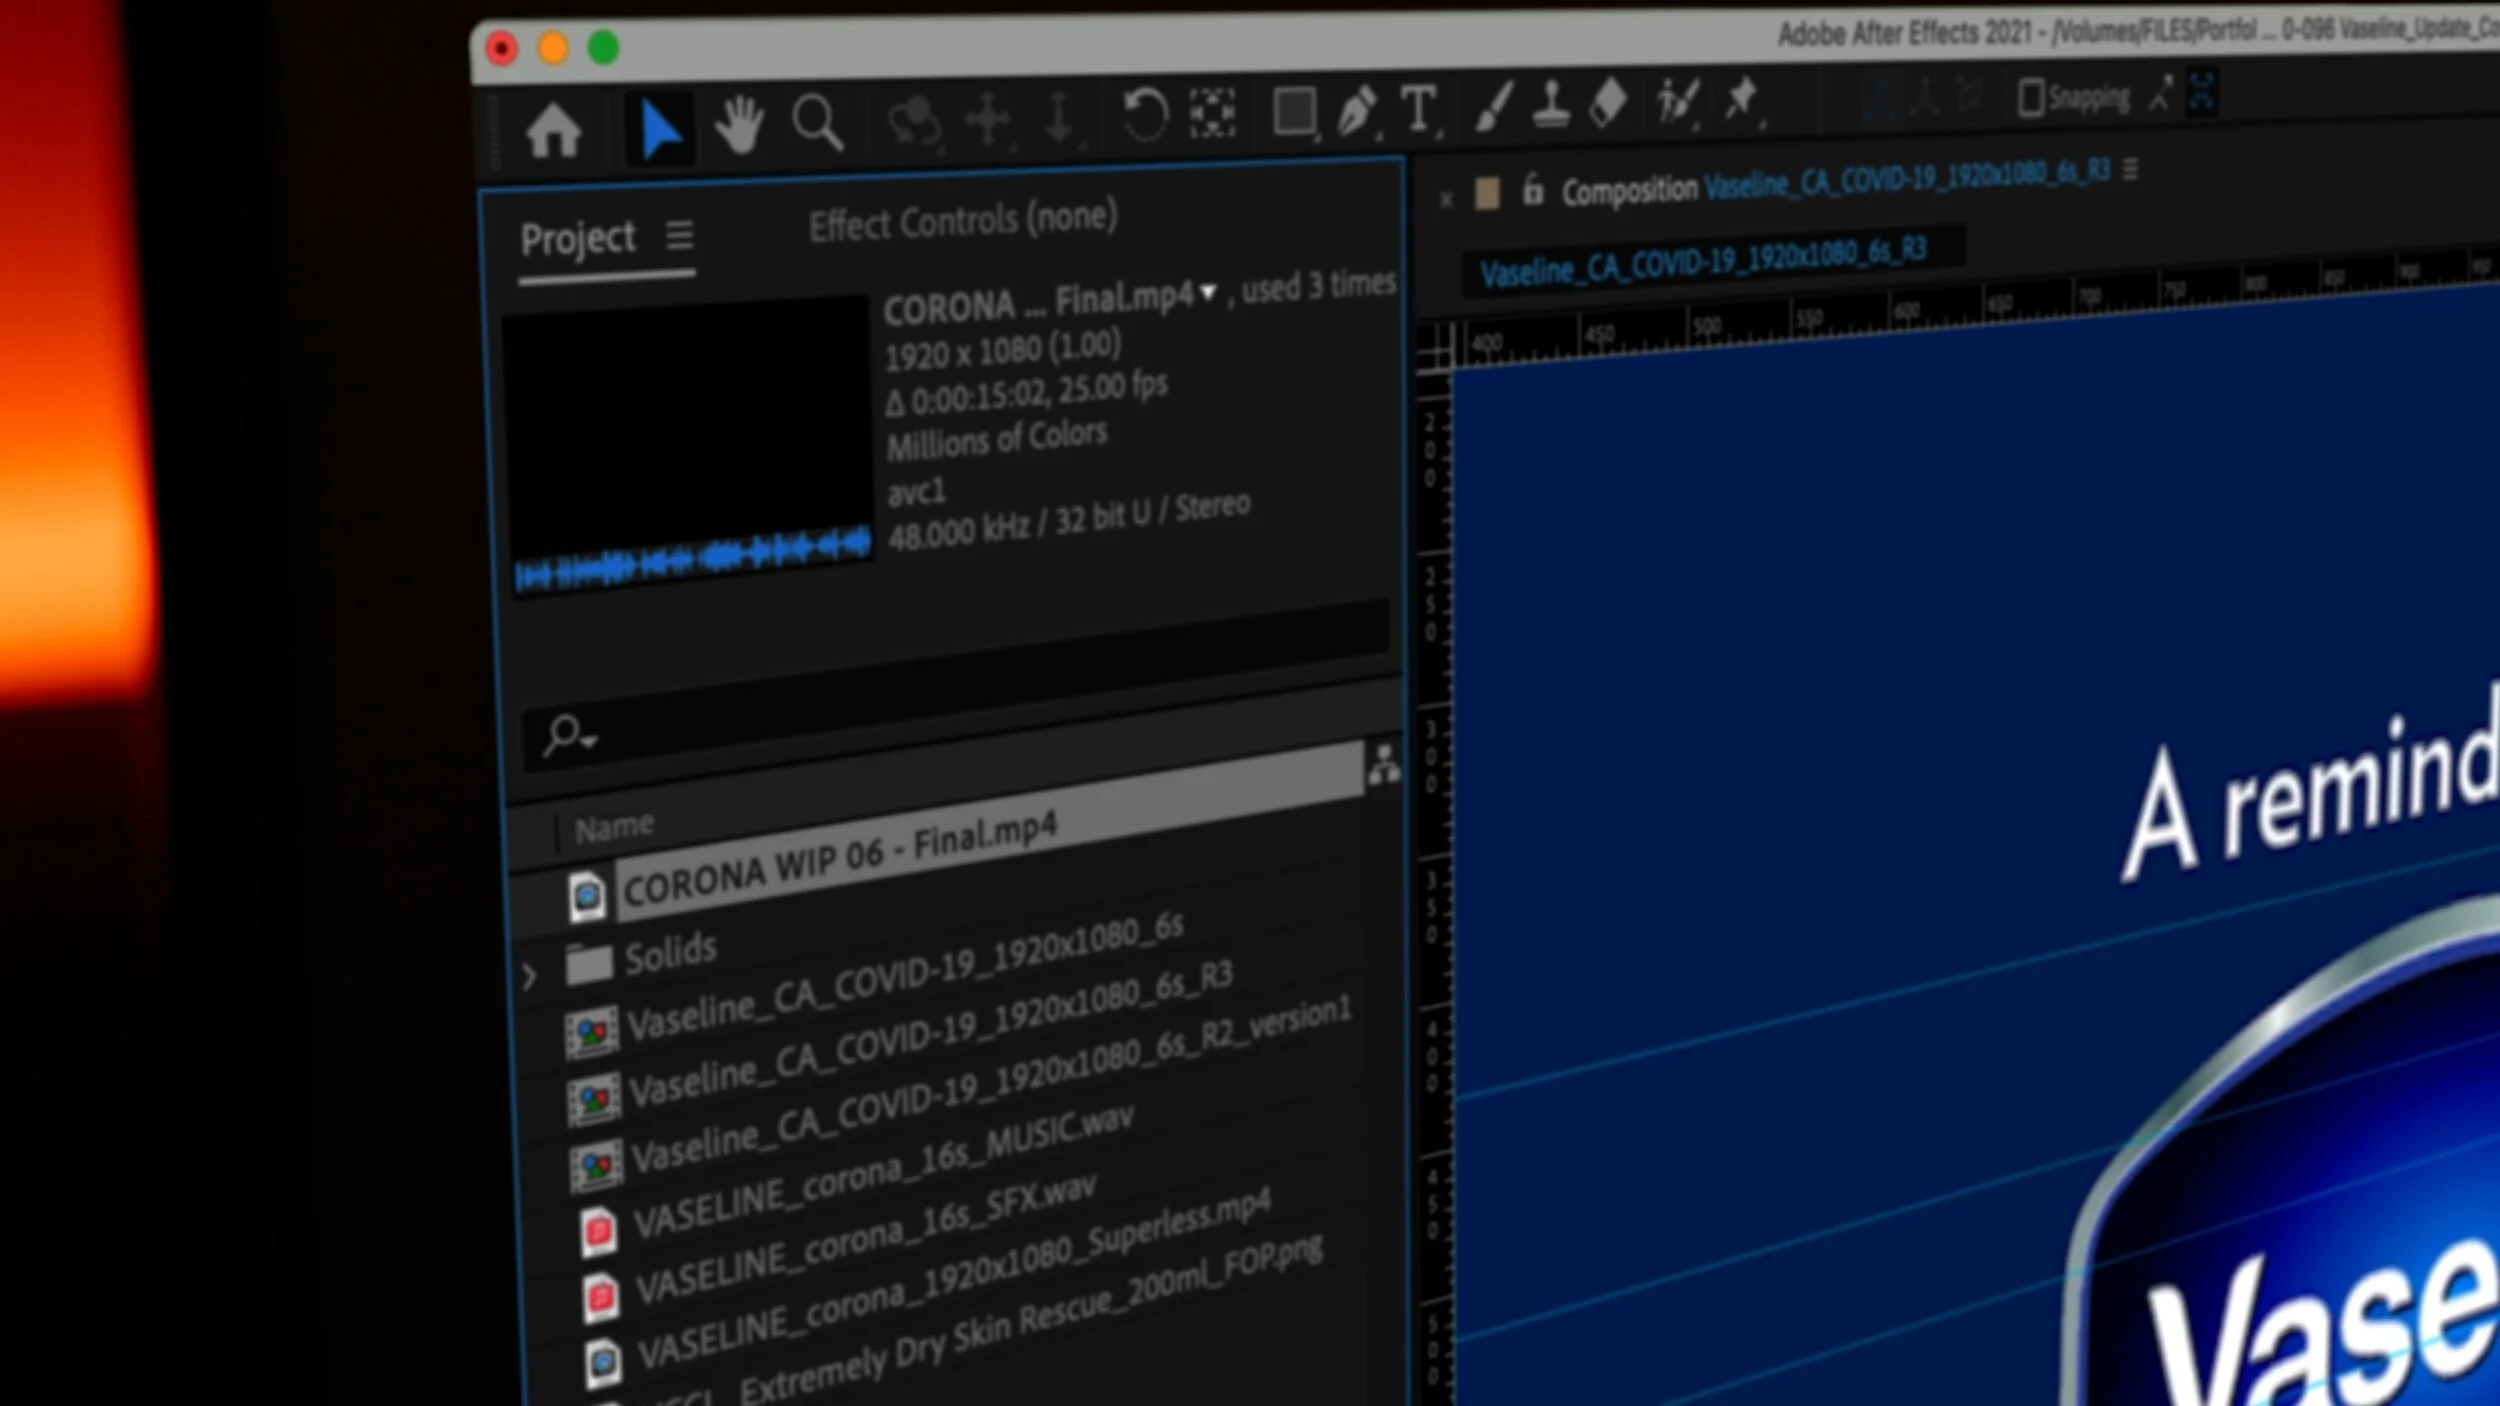Image resolution: width=2500 pixels, height=1406 pixels.
Task: Open dropdown arrow beside CORONA Final.mp4 name
Action: coord(1208,292)
